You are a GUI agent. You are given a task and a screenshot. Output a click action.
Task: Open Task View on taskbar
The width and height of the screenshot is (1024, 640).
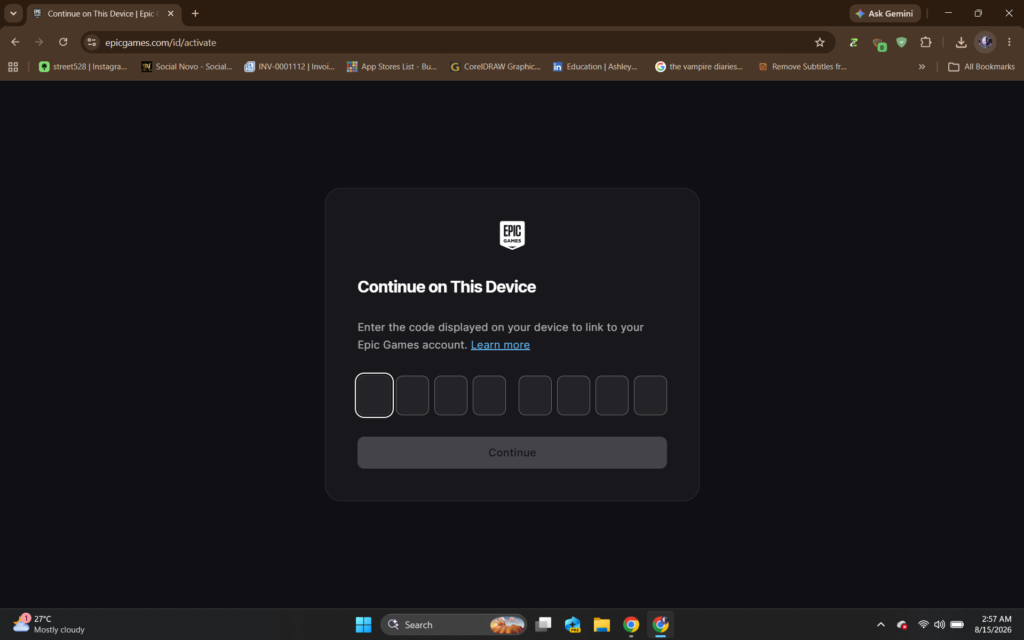pyautogui.click(x=543, y=624)
